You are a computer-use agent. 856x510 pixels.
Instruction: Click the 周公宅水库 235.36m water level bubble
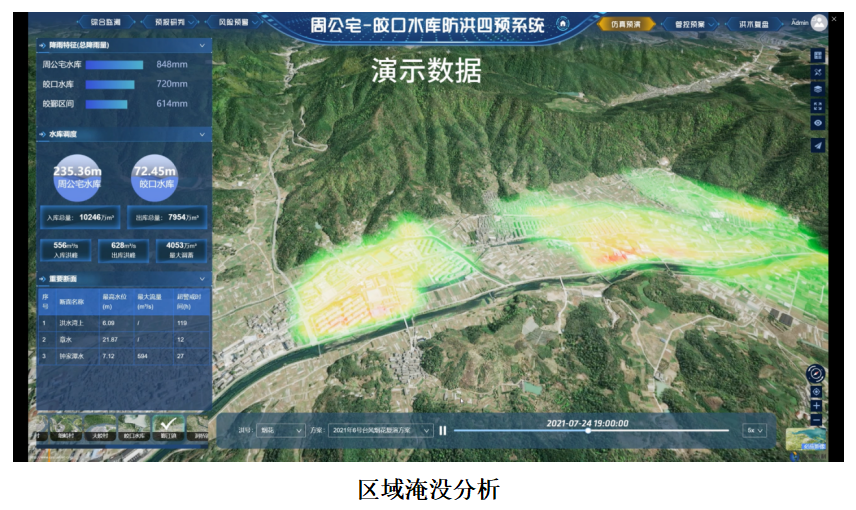pos(77,177)
